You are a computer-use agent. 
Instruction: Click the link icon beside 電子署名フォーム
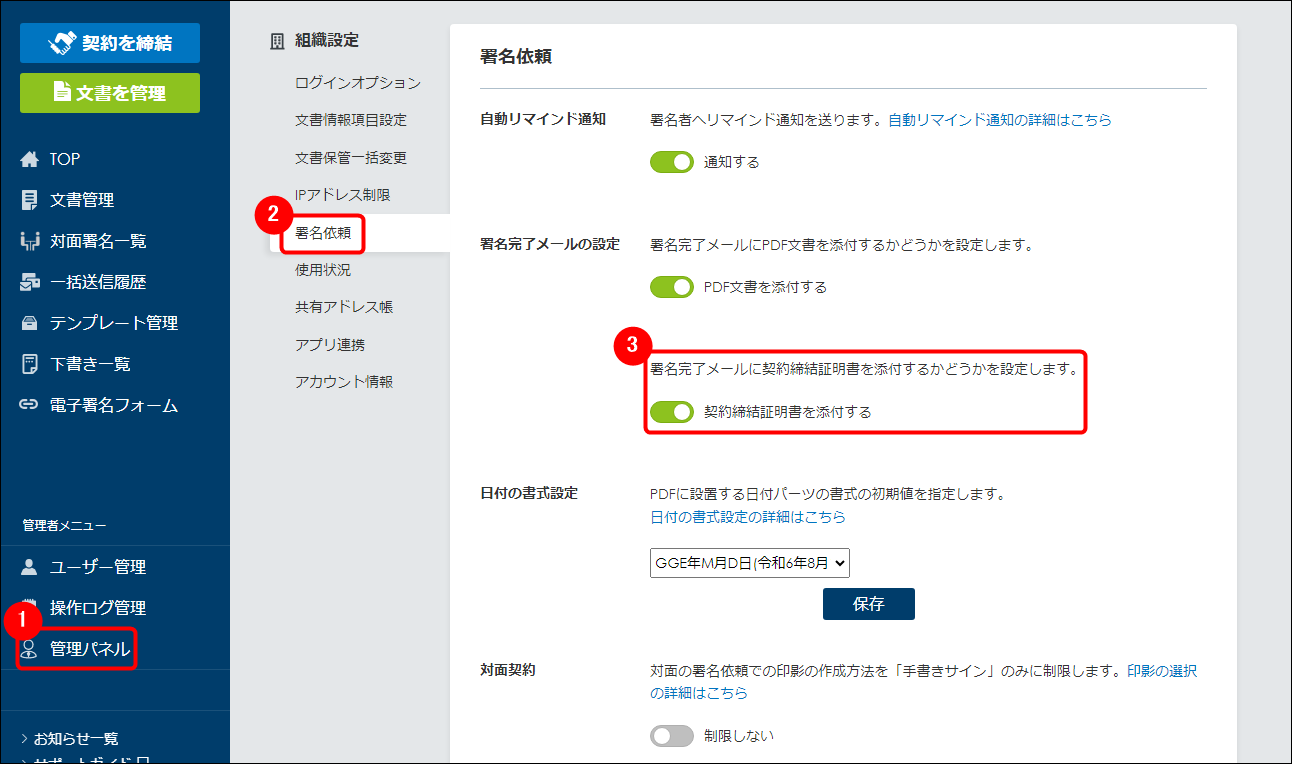coord(29,405)
